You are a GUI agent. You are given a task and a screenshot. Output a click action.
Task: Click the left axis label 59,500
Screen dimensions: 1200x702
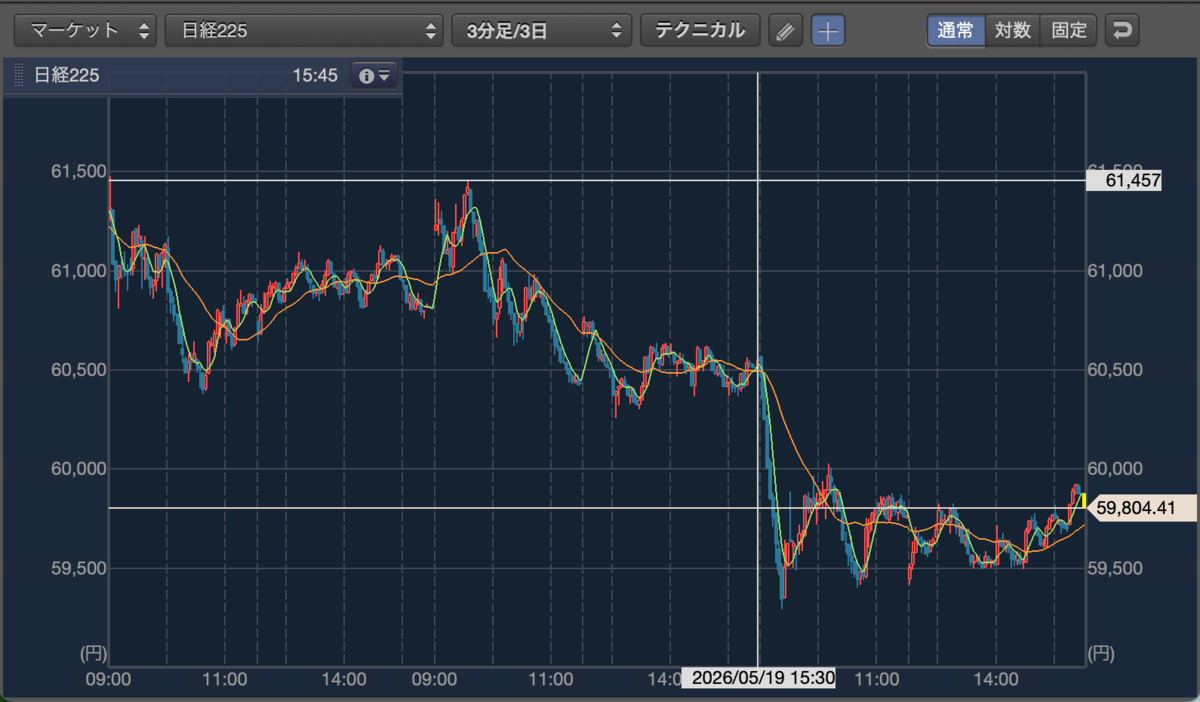(79, 568)
